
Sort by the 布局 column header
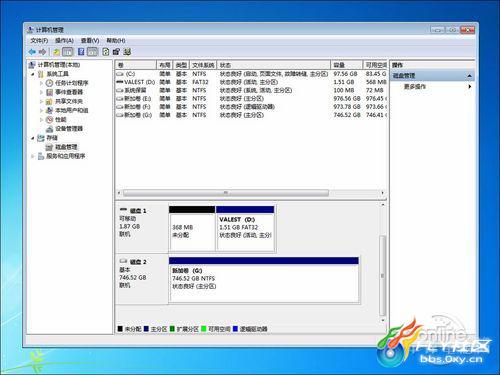point(165,65)
